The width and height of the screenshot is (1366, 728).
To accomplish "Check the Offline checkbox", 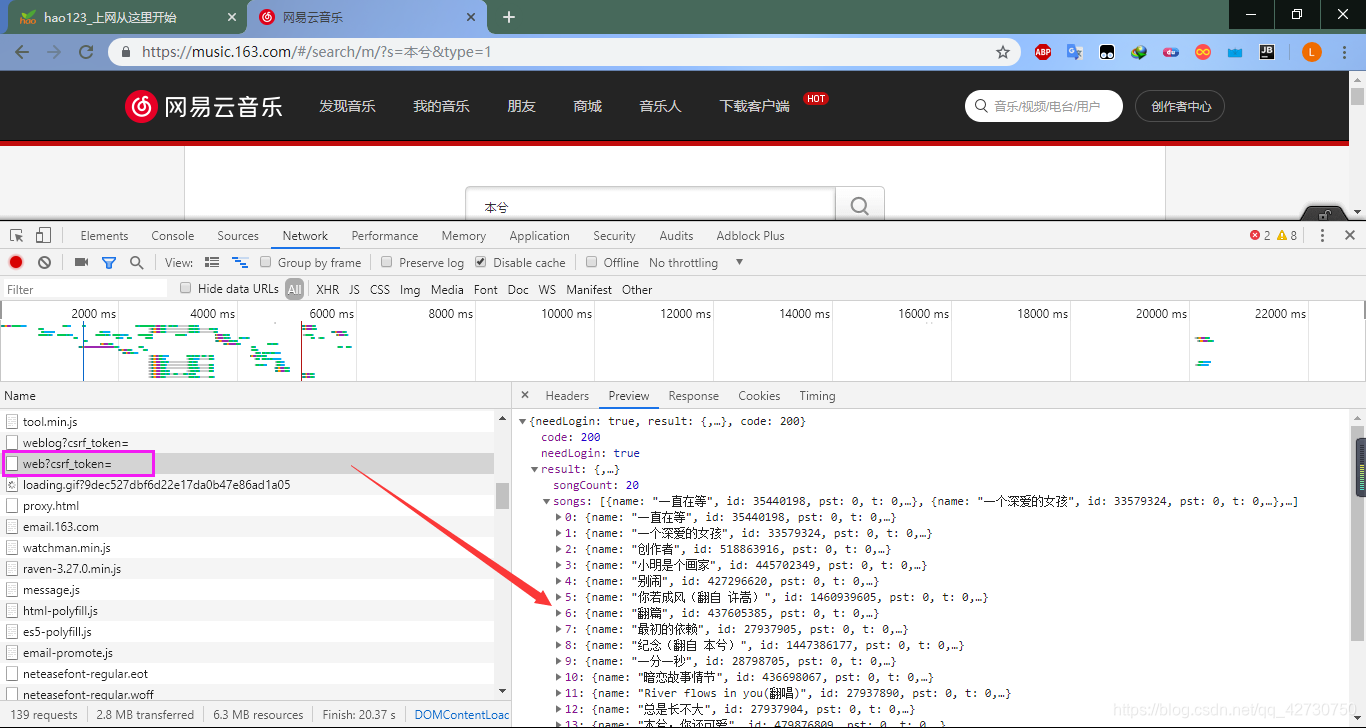I will tap(592, 262).
